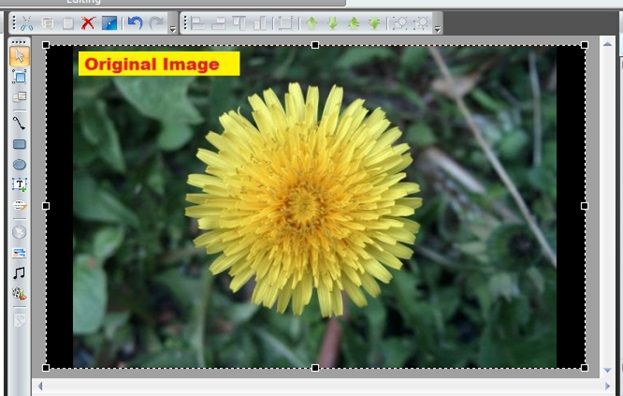Click the right-middle selection handle
The width and height of the screenshot is (623, 396).
click(584, 206)
